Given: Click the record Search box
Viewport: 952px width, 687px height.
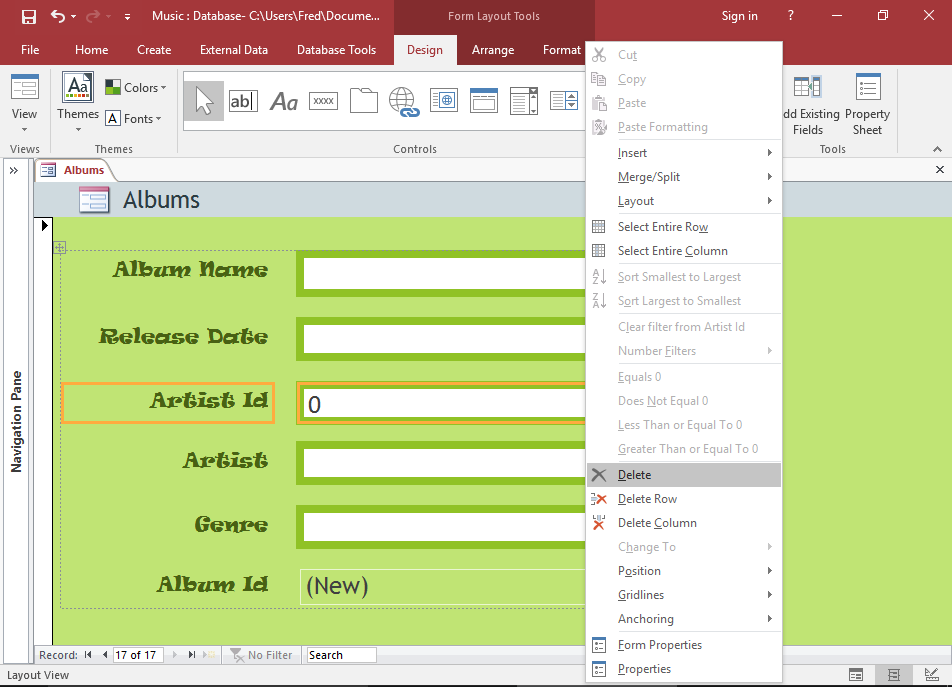Looking at the screenshot, I should [341, 655].
